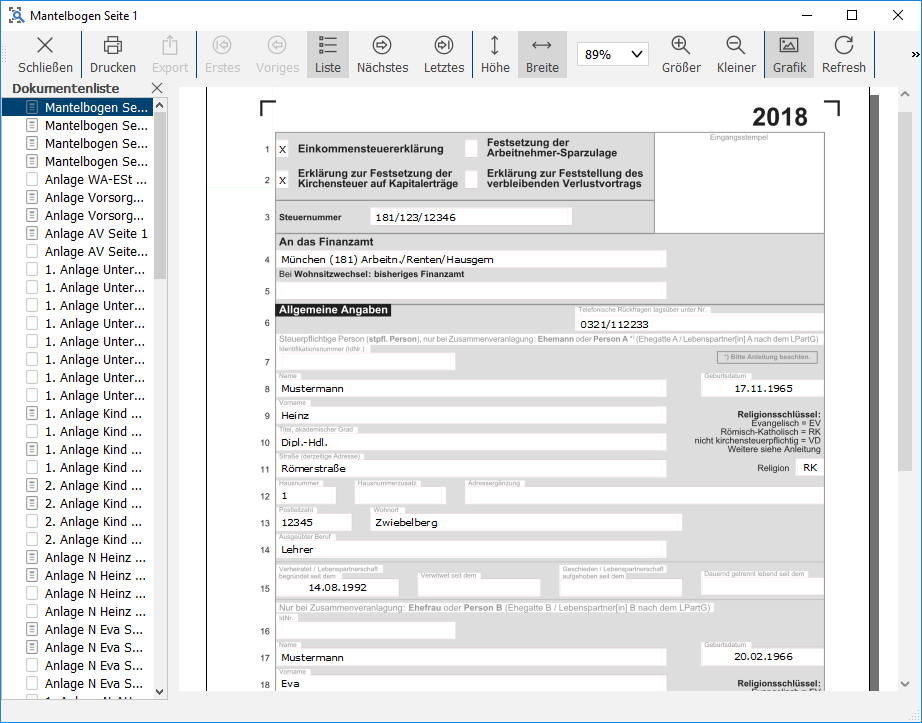This screenshot has width=922, height=723.
Task: Zoom out with the Kleiner magnifier
Action: coord(736,55)
